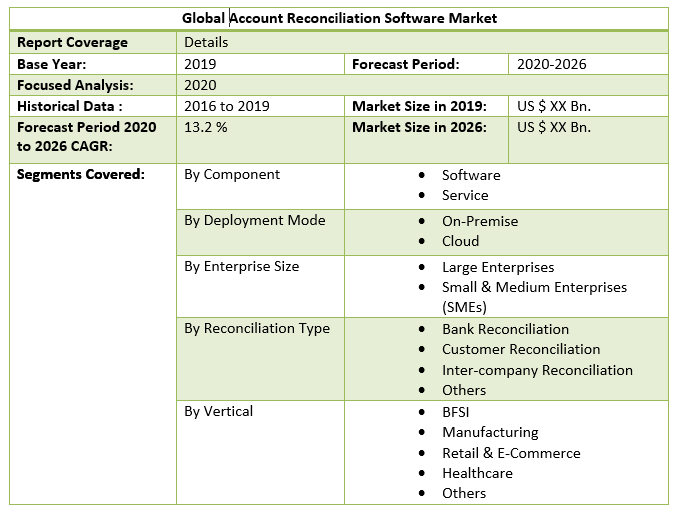Select the 13.2 % CAGR value
This screenshot has width=678, height=513.
(x=206, y=127)
